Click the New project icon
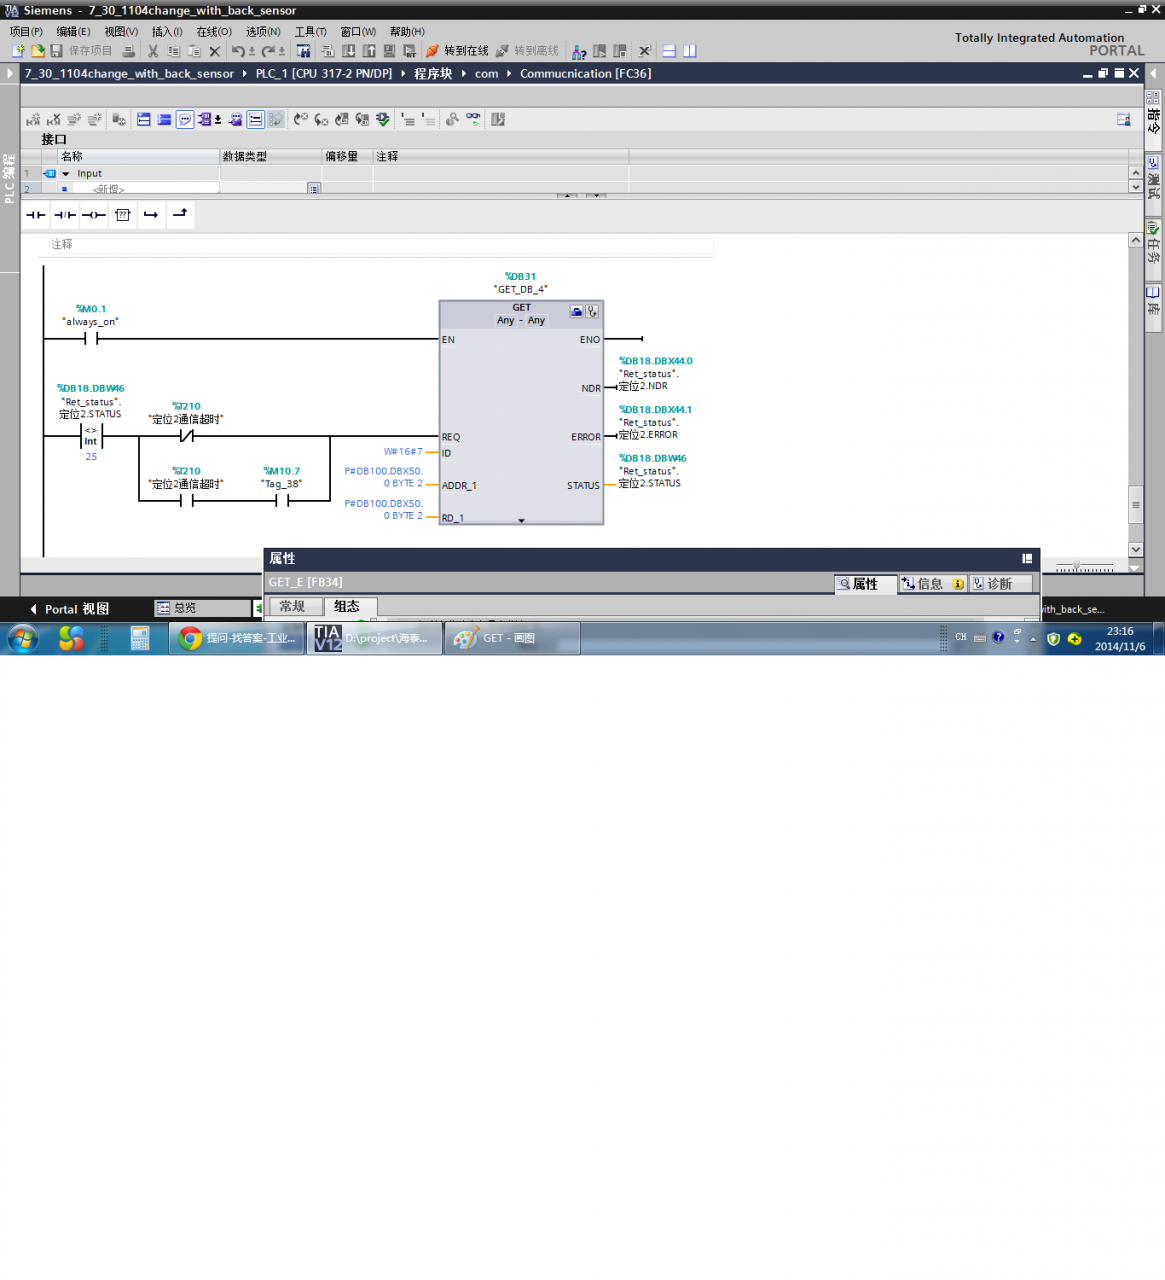The image size is (1165, 1280). (x=18, y=51)
